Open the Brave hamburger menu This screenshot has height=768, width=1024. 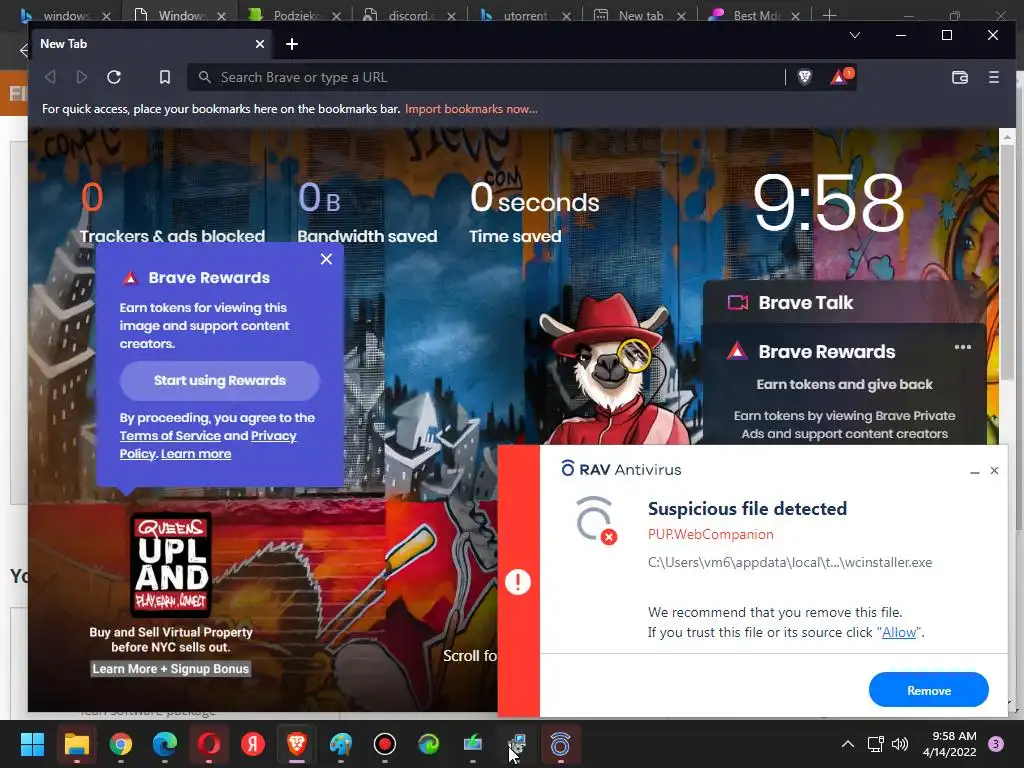point(993,77)
